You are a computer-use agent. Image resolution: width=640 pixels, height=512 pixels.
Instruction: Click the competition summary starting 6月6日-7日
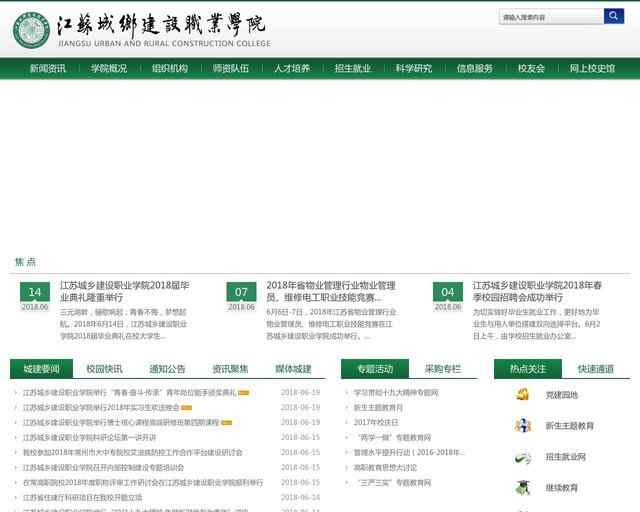coord(331,324)
